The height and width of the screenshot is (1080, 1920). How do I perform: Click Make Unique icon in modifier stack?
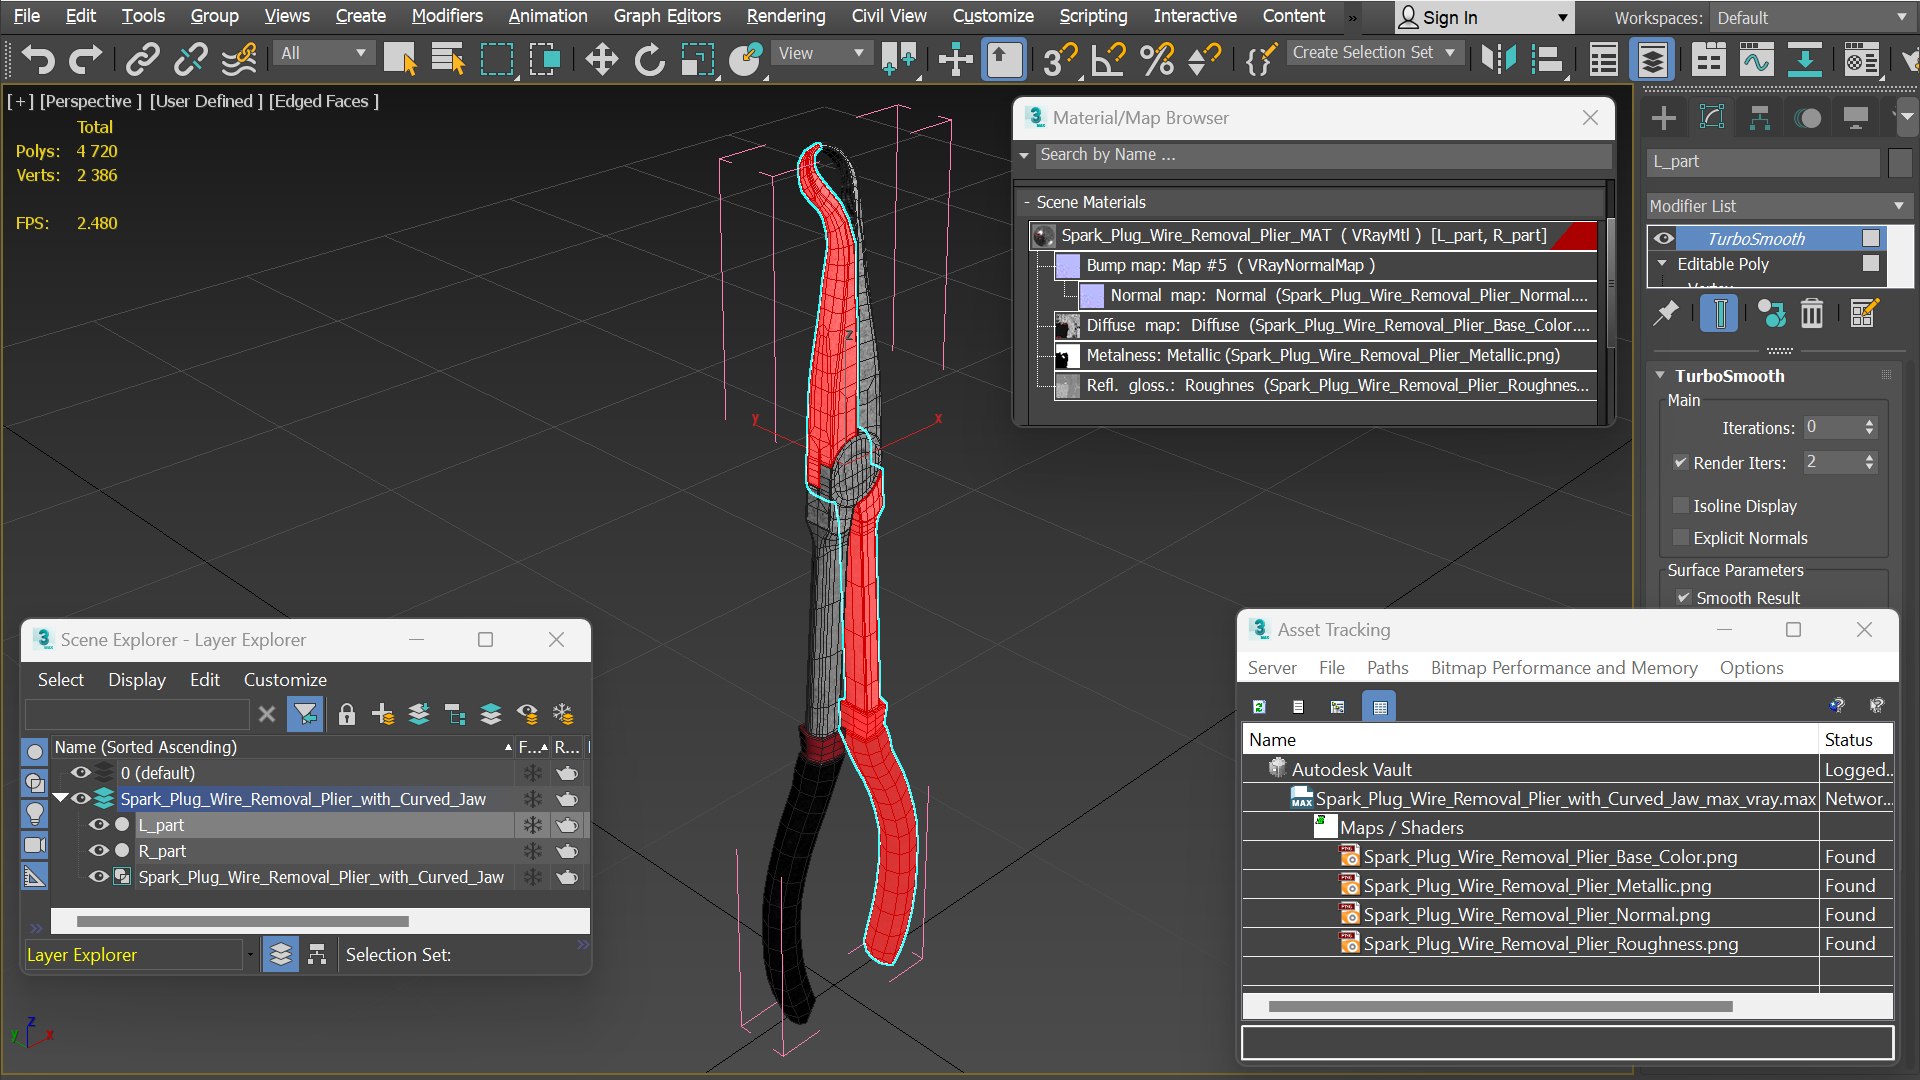pos(1771,314)
